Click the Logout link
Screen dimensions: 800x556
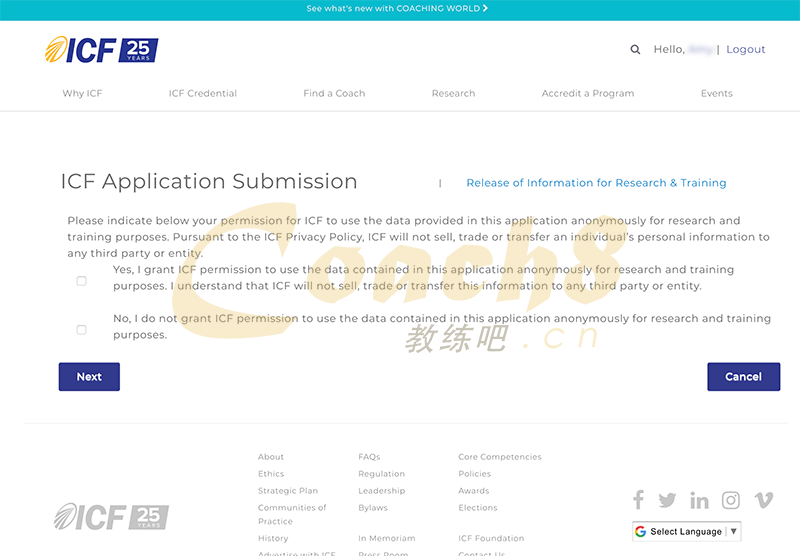745,49
